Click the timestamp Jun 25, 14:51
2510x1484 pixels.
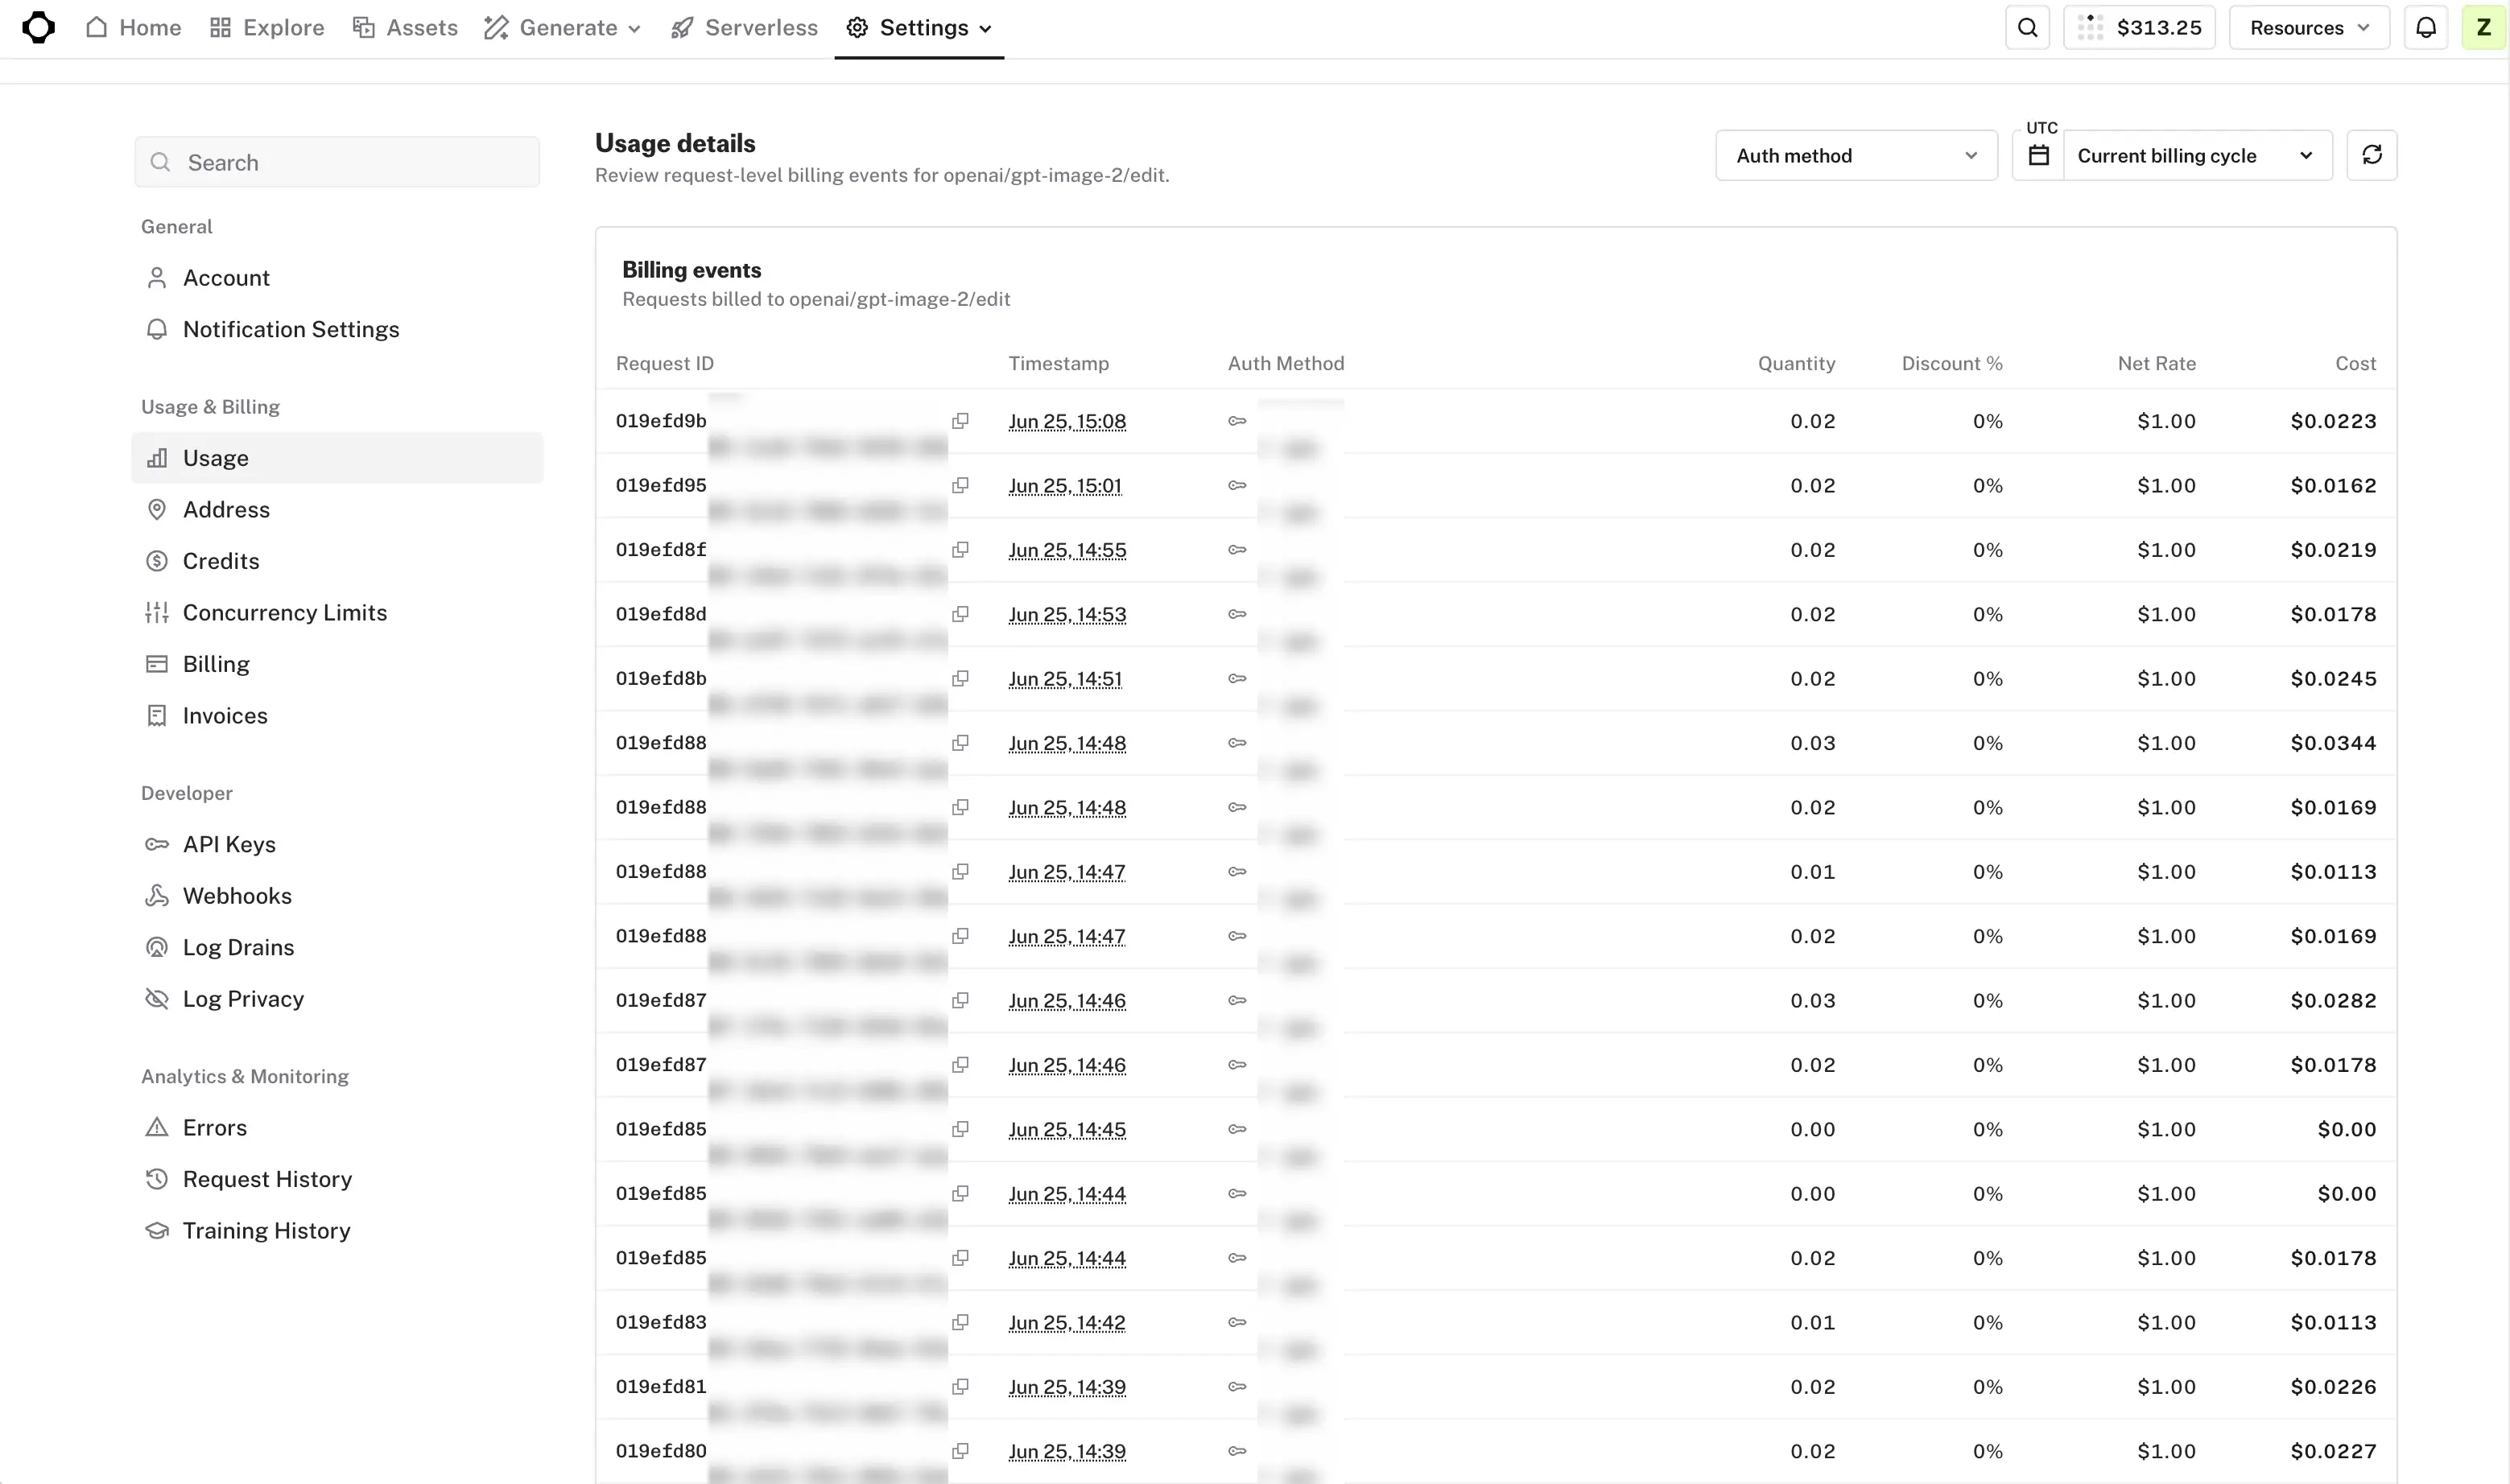point(1065,679)
